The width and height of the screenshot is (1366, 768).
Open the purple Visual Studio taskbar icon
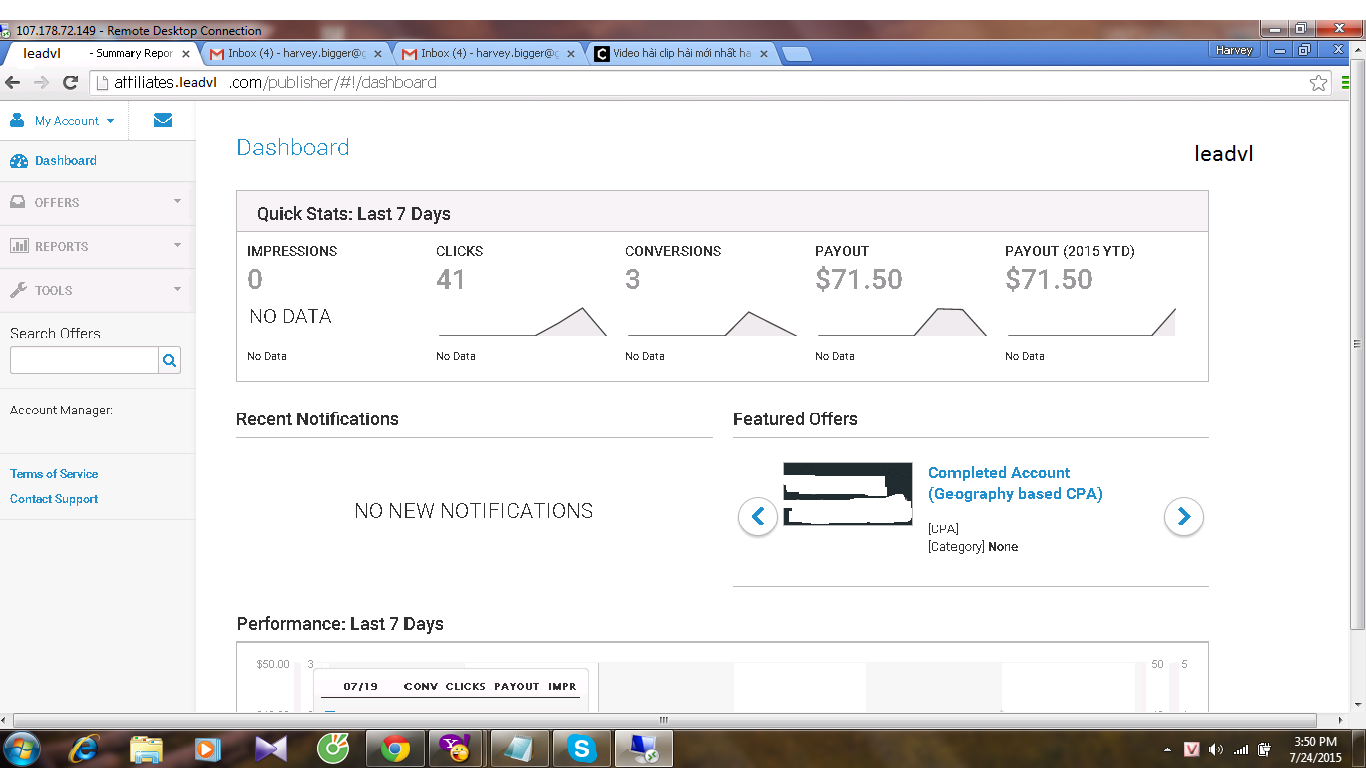click(270, 749)
